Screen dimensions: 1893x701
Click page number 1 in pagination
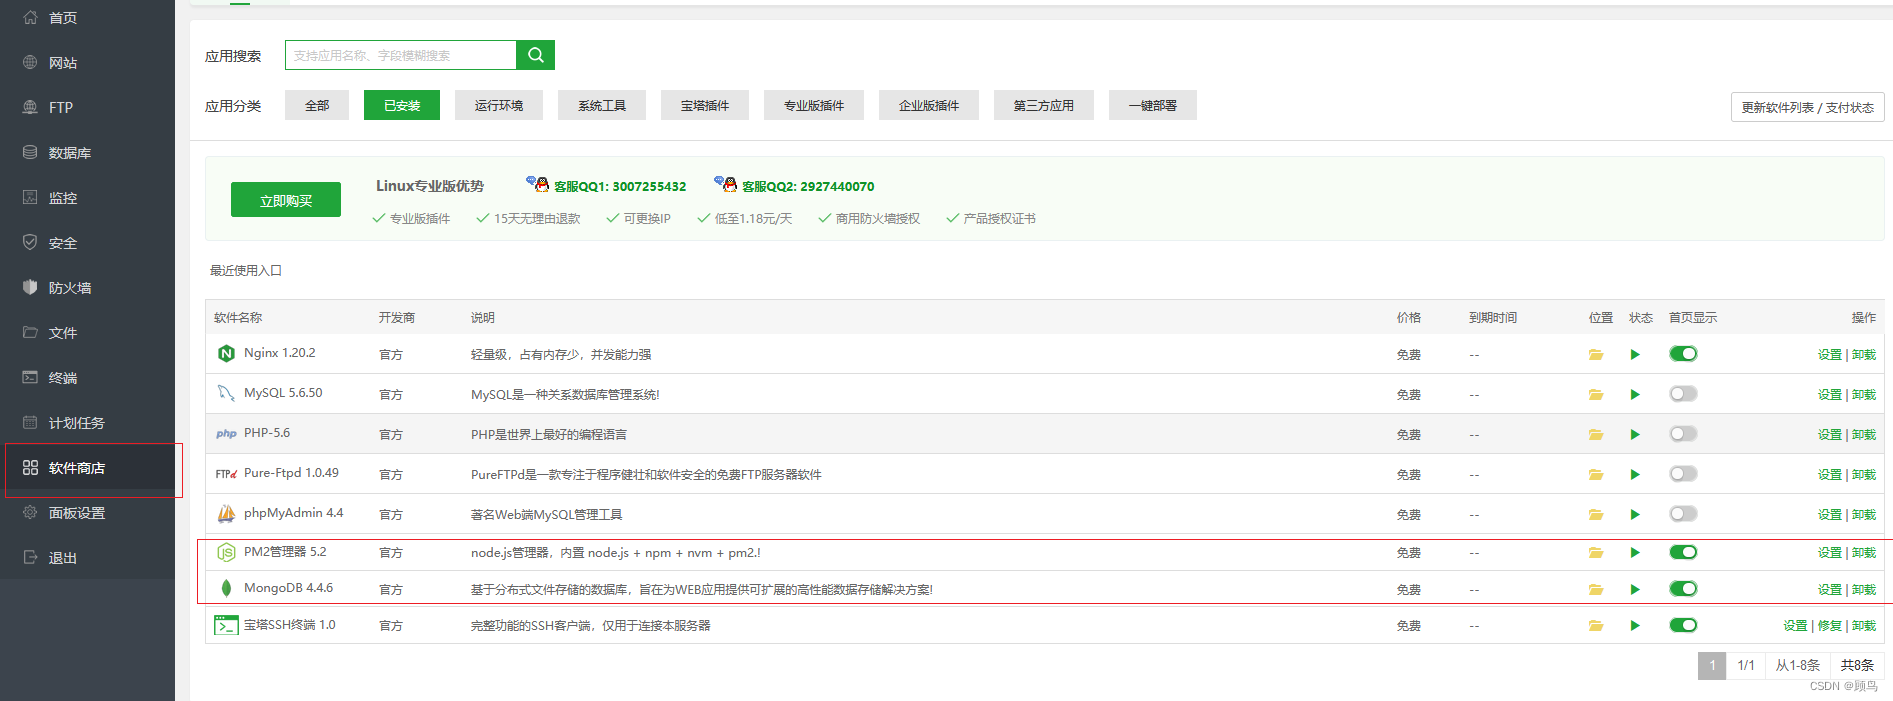point(1712,665)
